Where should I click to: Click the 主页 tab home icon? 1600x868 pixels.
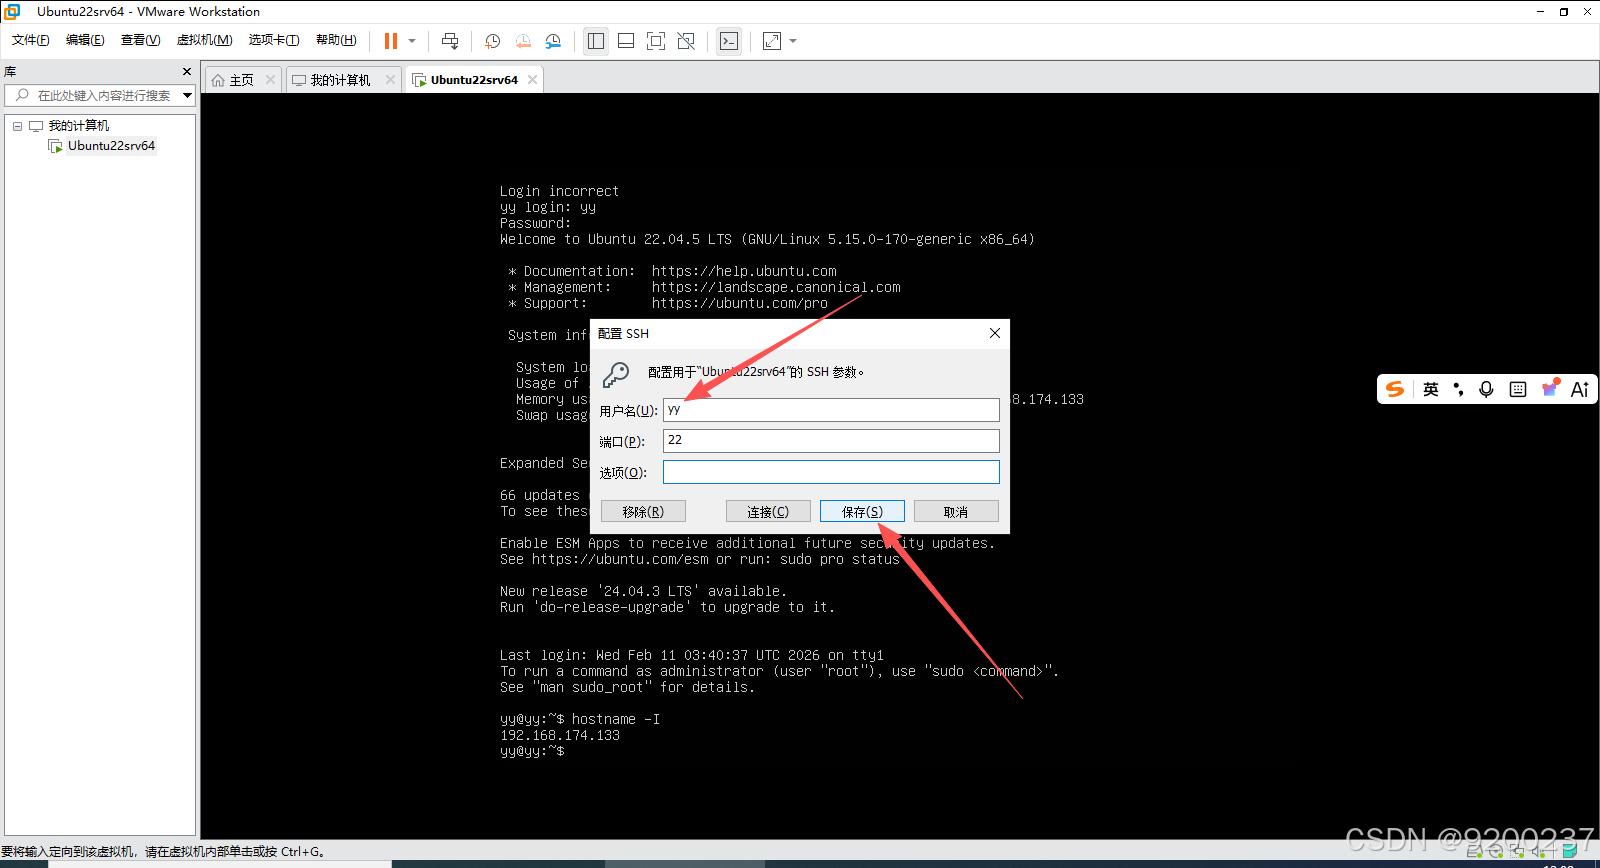[x=218, y=80]
